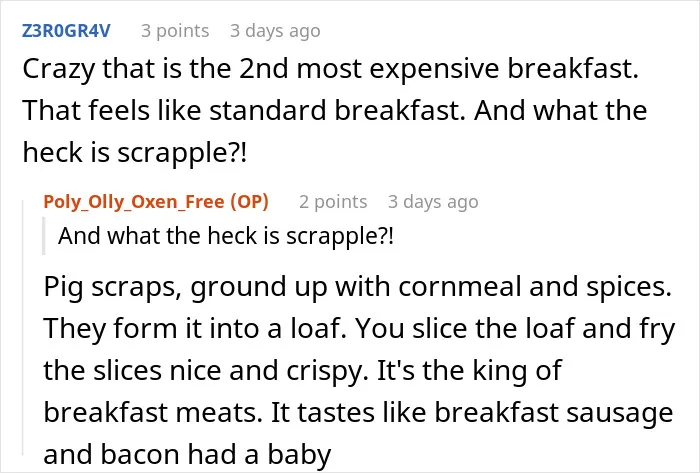Open the timestamp permalink on Z3R0GR4V's comment
The image size is (700, 473).
click(275, 31)
